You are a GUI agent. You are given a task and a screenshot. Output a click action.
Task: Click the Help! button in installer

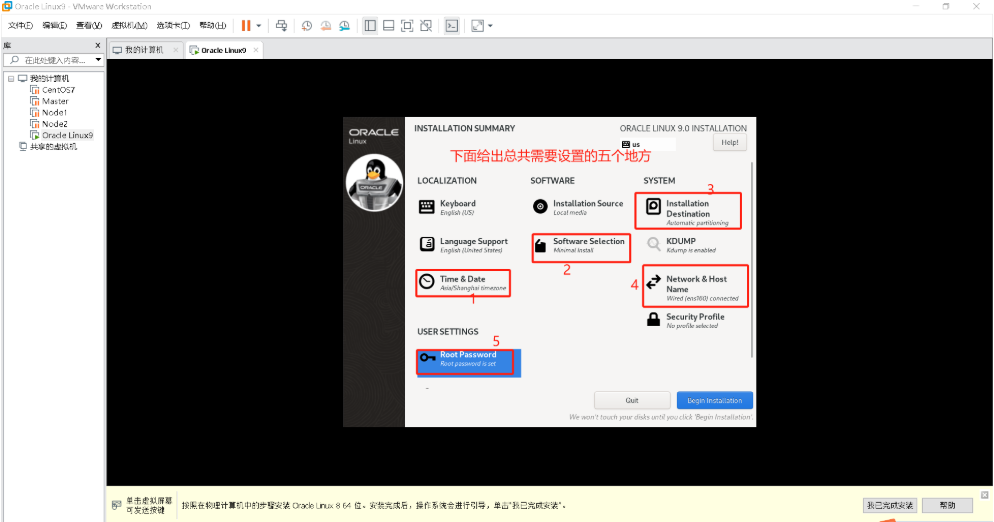(x=730, y=143)
